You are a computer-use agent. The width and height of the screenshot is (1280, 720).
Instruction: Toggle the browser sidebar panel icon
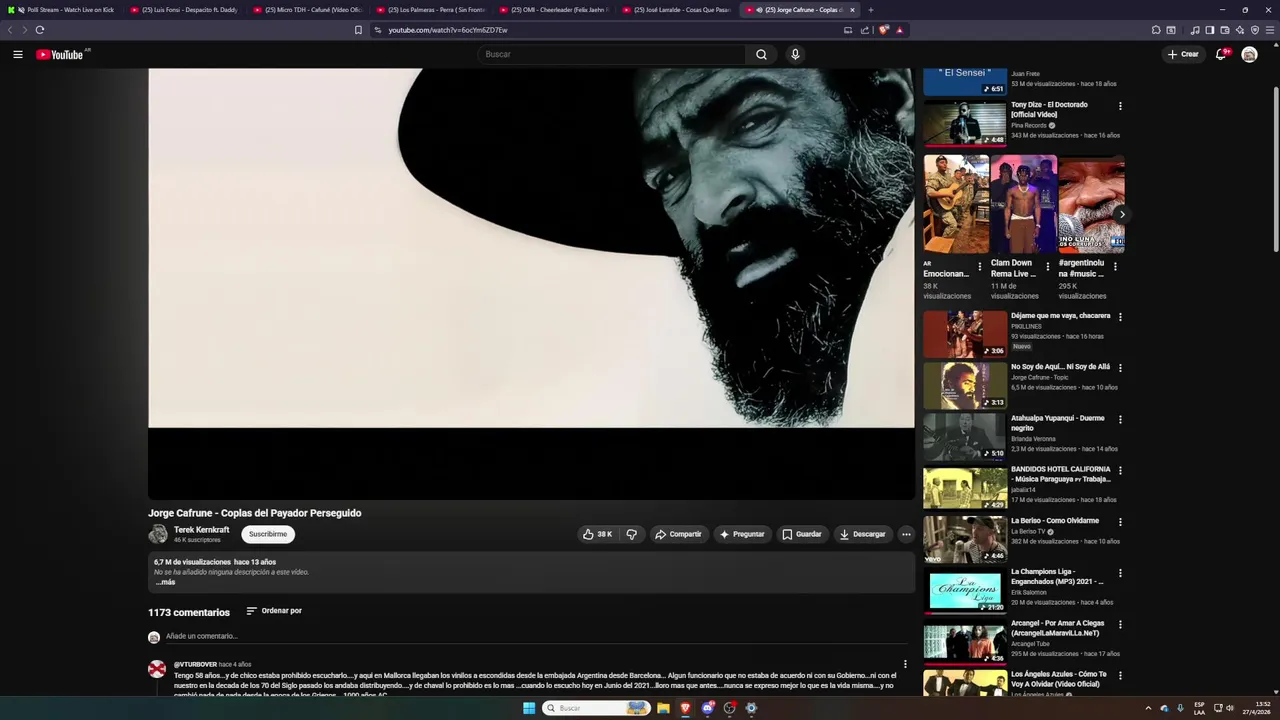click(x=1210, y=30)
